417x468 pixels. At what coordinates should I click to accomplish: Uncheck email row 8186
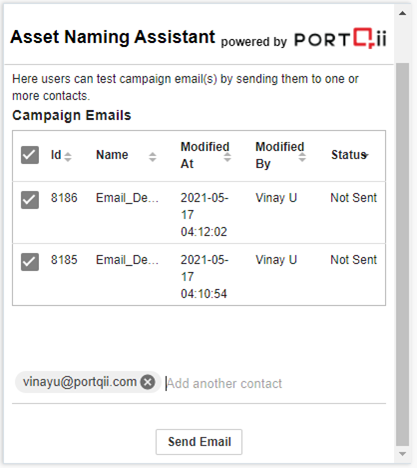[x=30, y=200]
